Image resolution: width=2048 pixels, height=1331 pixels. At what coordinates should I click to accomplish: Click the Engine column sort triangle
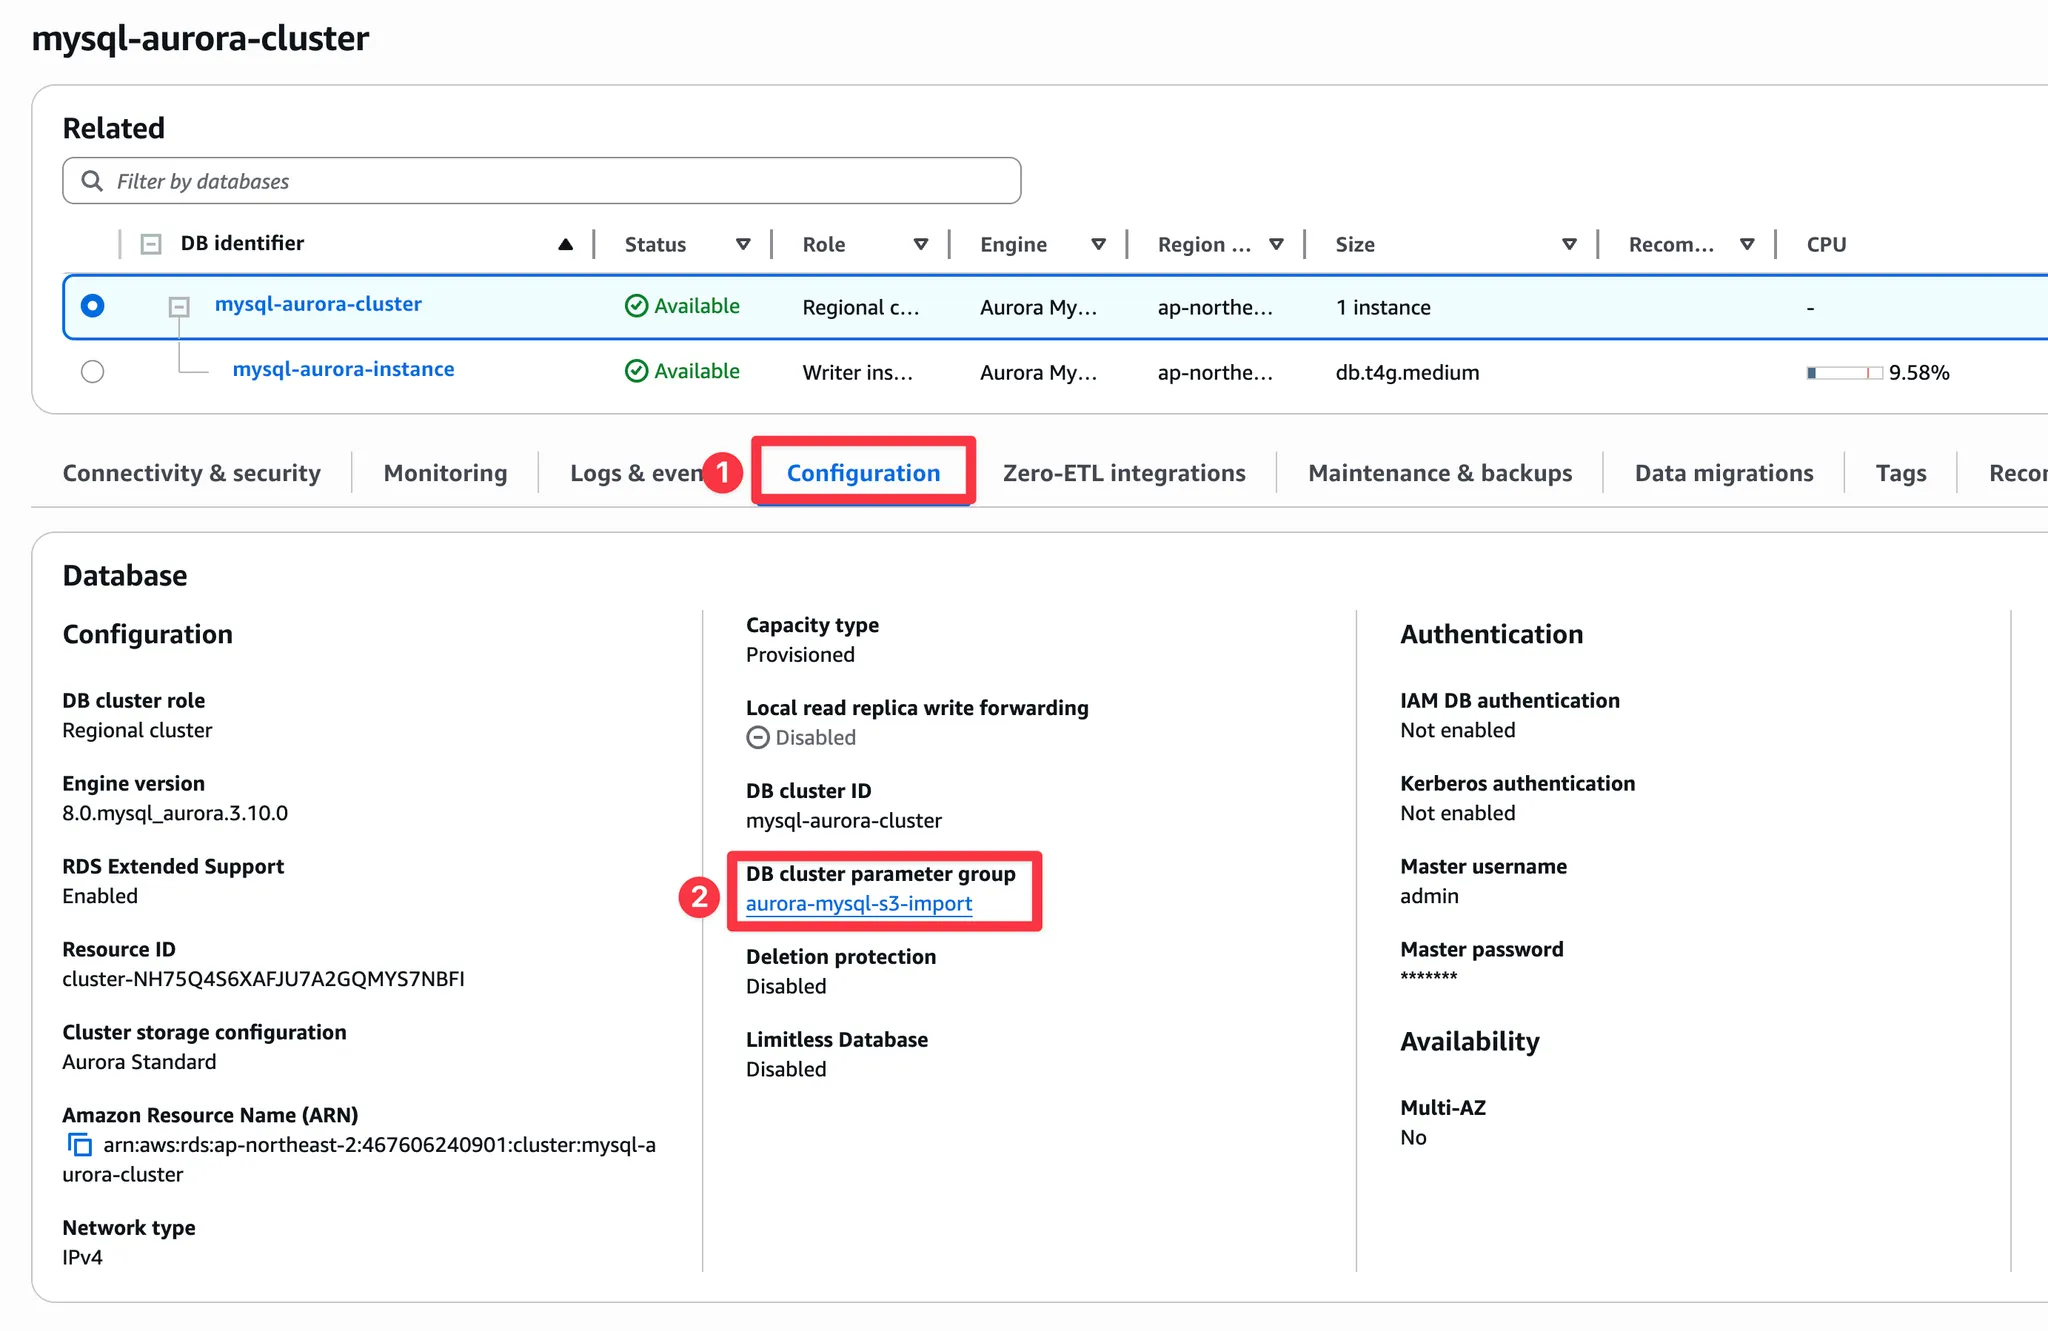[1098, 244]
